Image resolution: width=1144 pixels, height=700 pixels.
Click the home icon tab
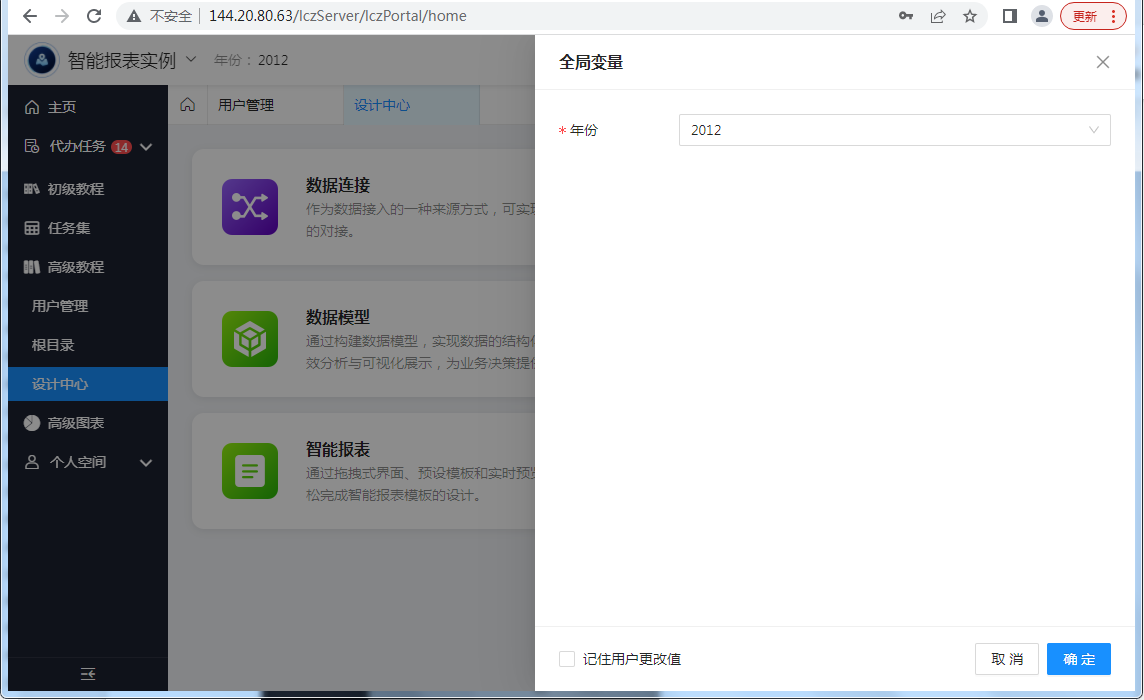187,105
